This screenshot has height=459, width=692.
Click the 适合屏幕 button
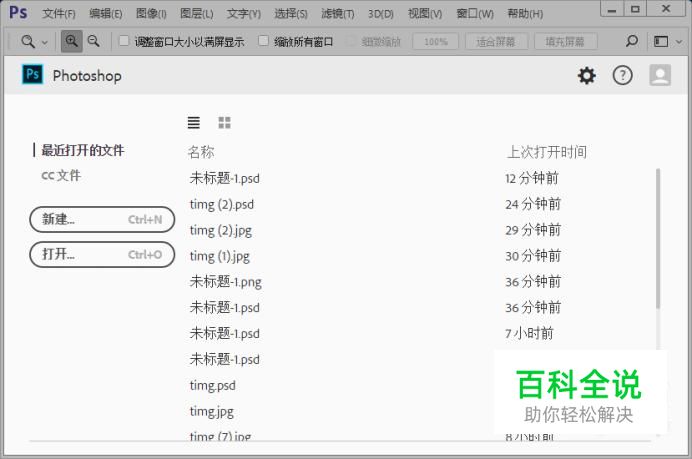point(496,42)
